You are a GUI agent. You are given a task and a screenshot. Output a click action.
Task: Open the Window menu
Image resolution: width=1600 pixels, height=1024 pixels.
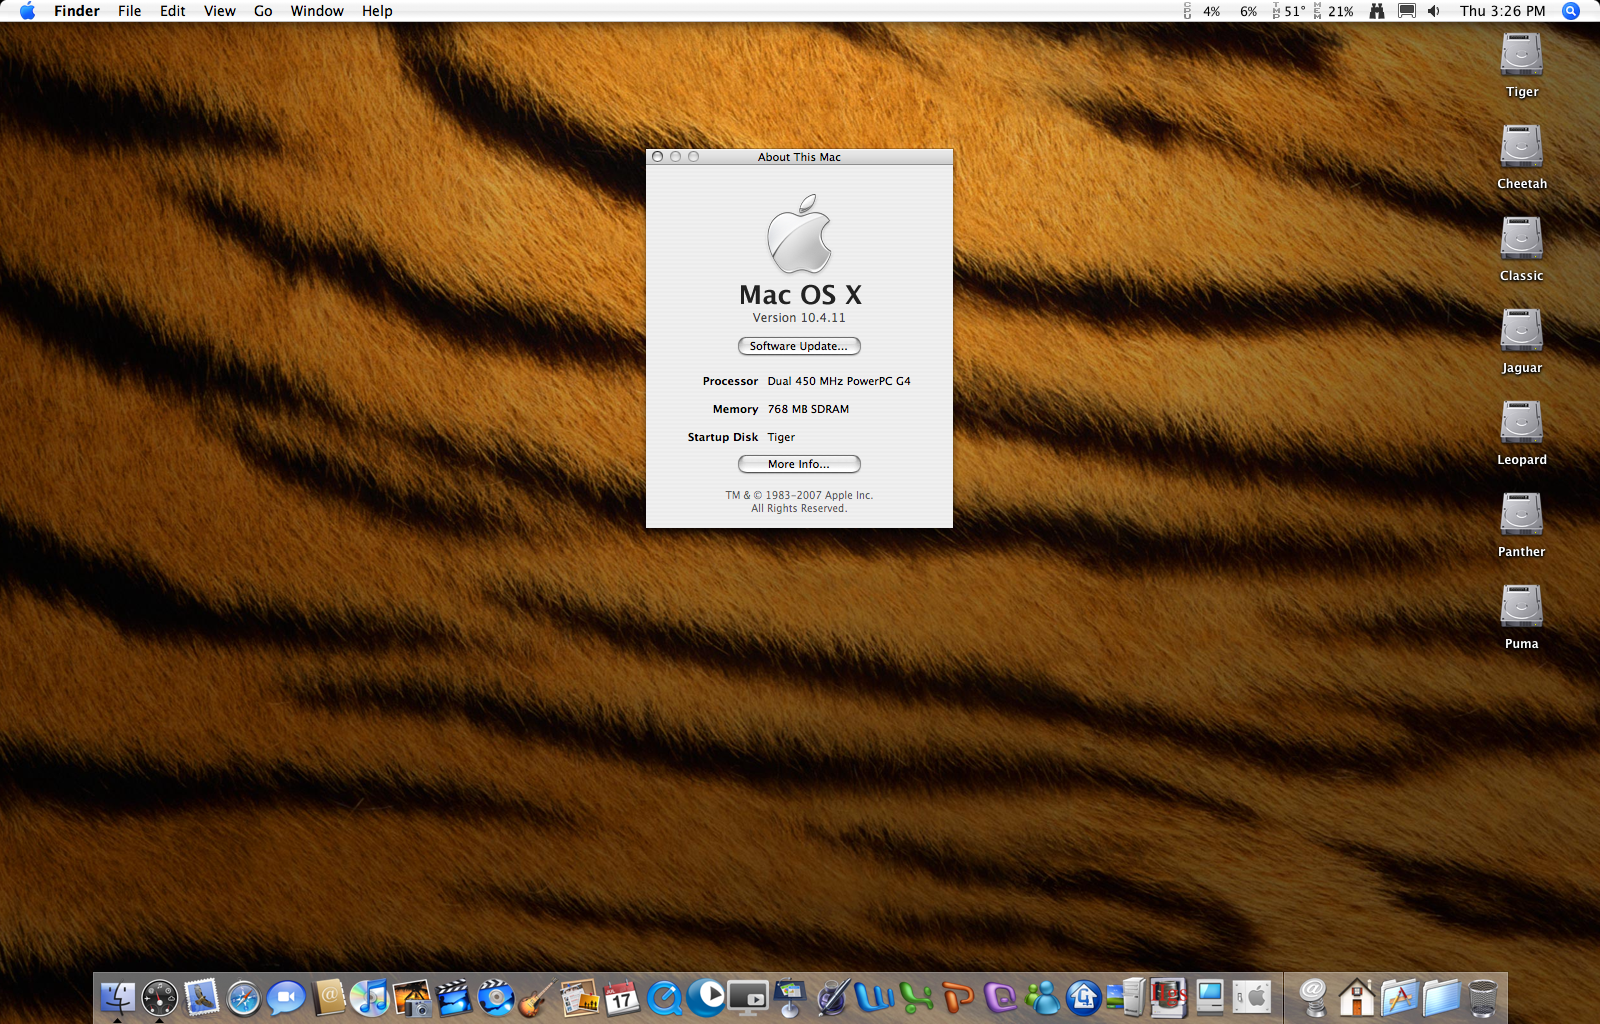click(x=317, y=11)
